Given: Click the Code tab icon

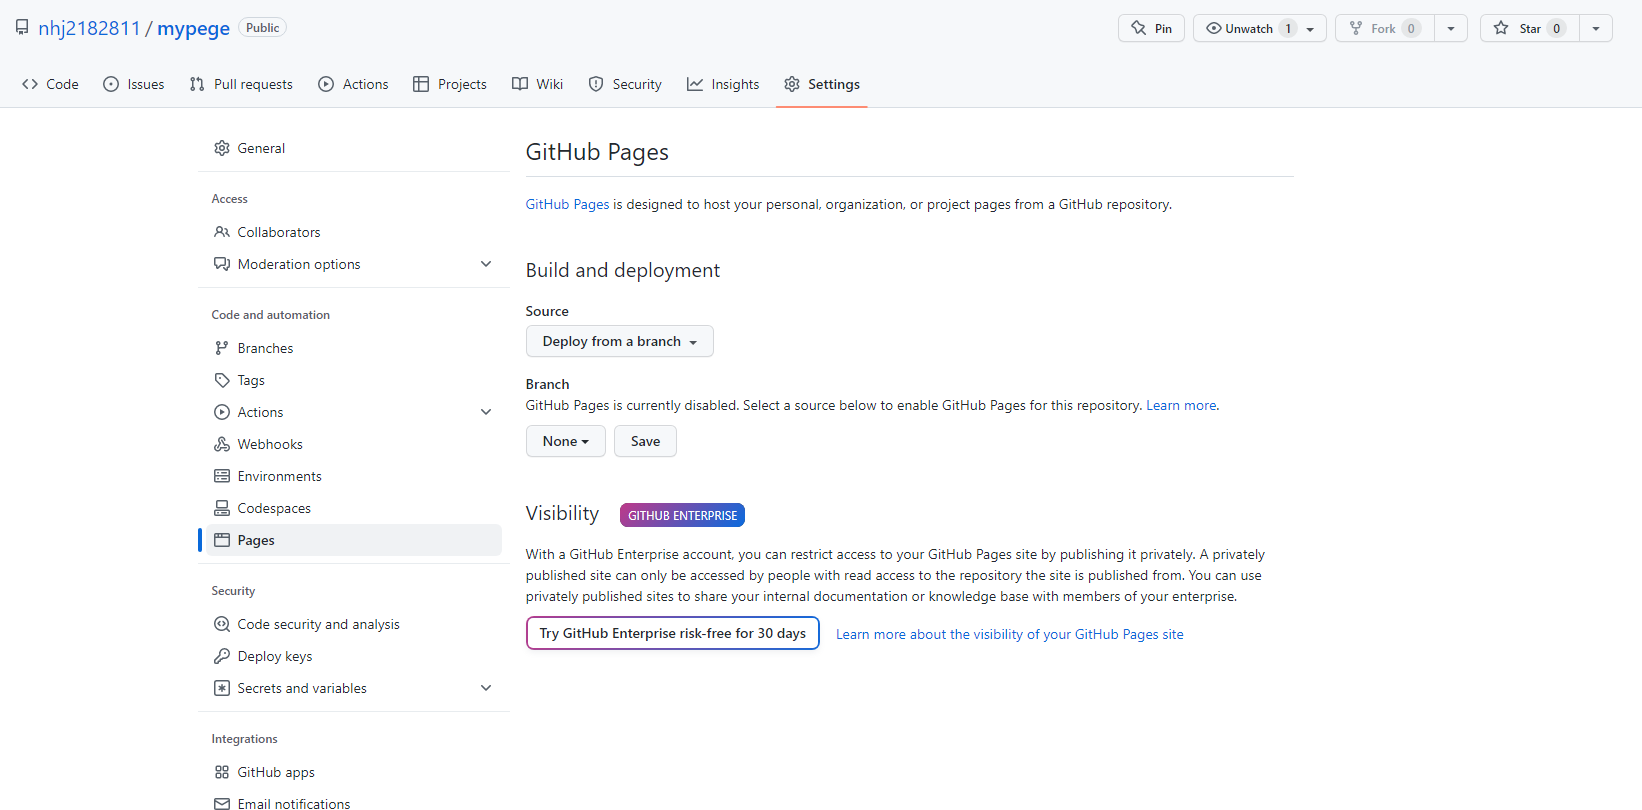Looking at the screenshot, I should [x=30, y=84].
